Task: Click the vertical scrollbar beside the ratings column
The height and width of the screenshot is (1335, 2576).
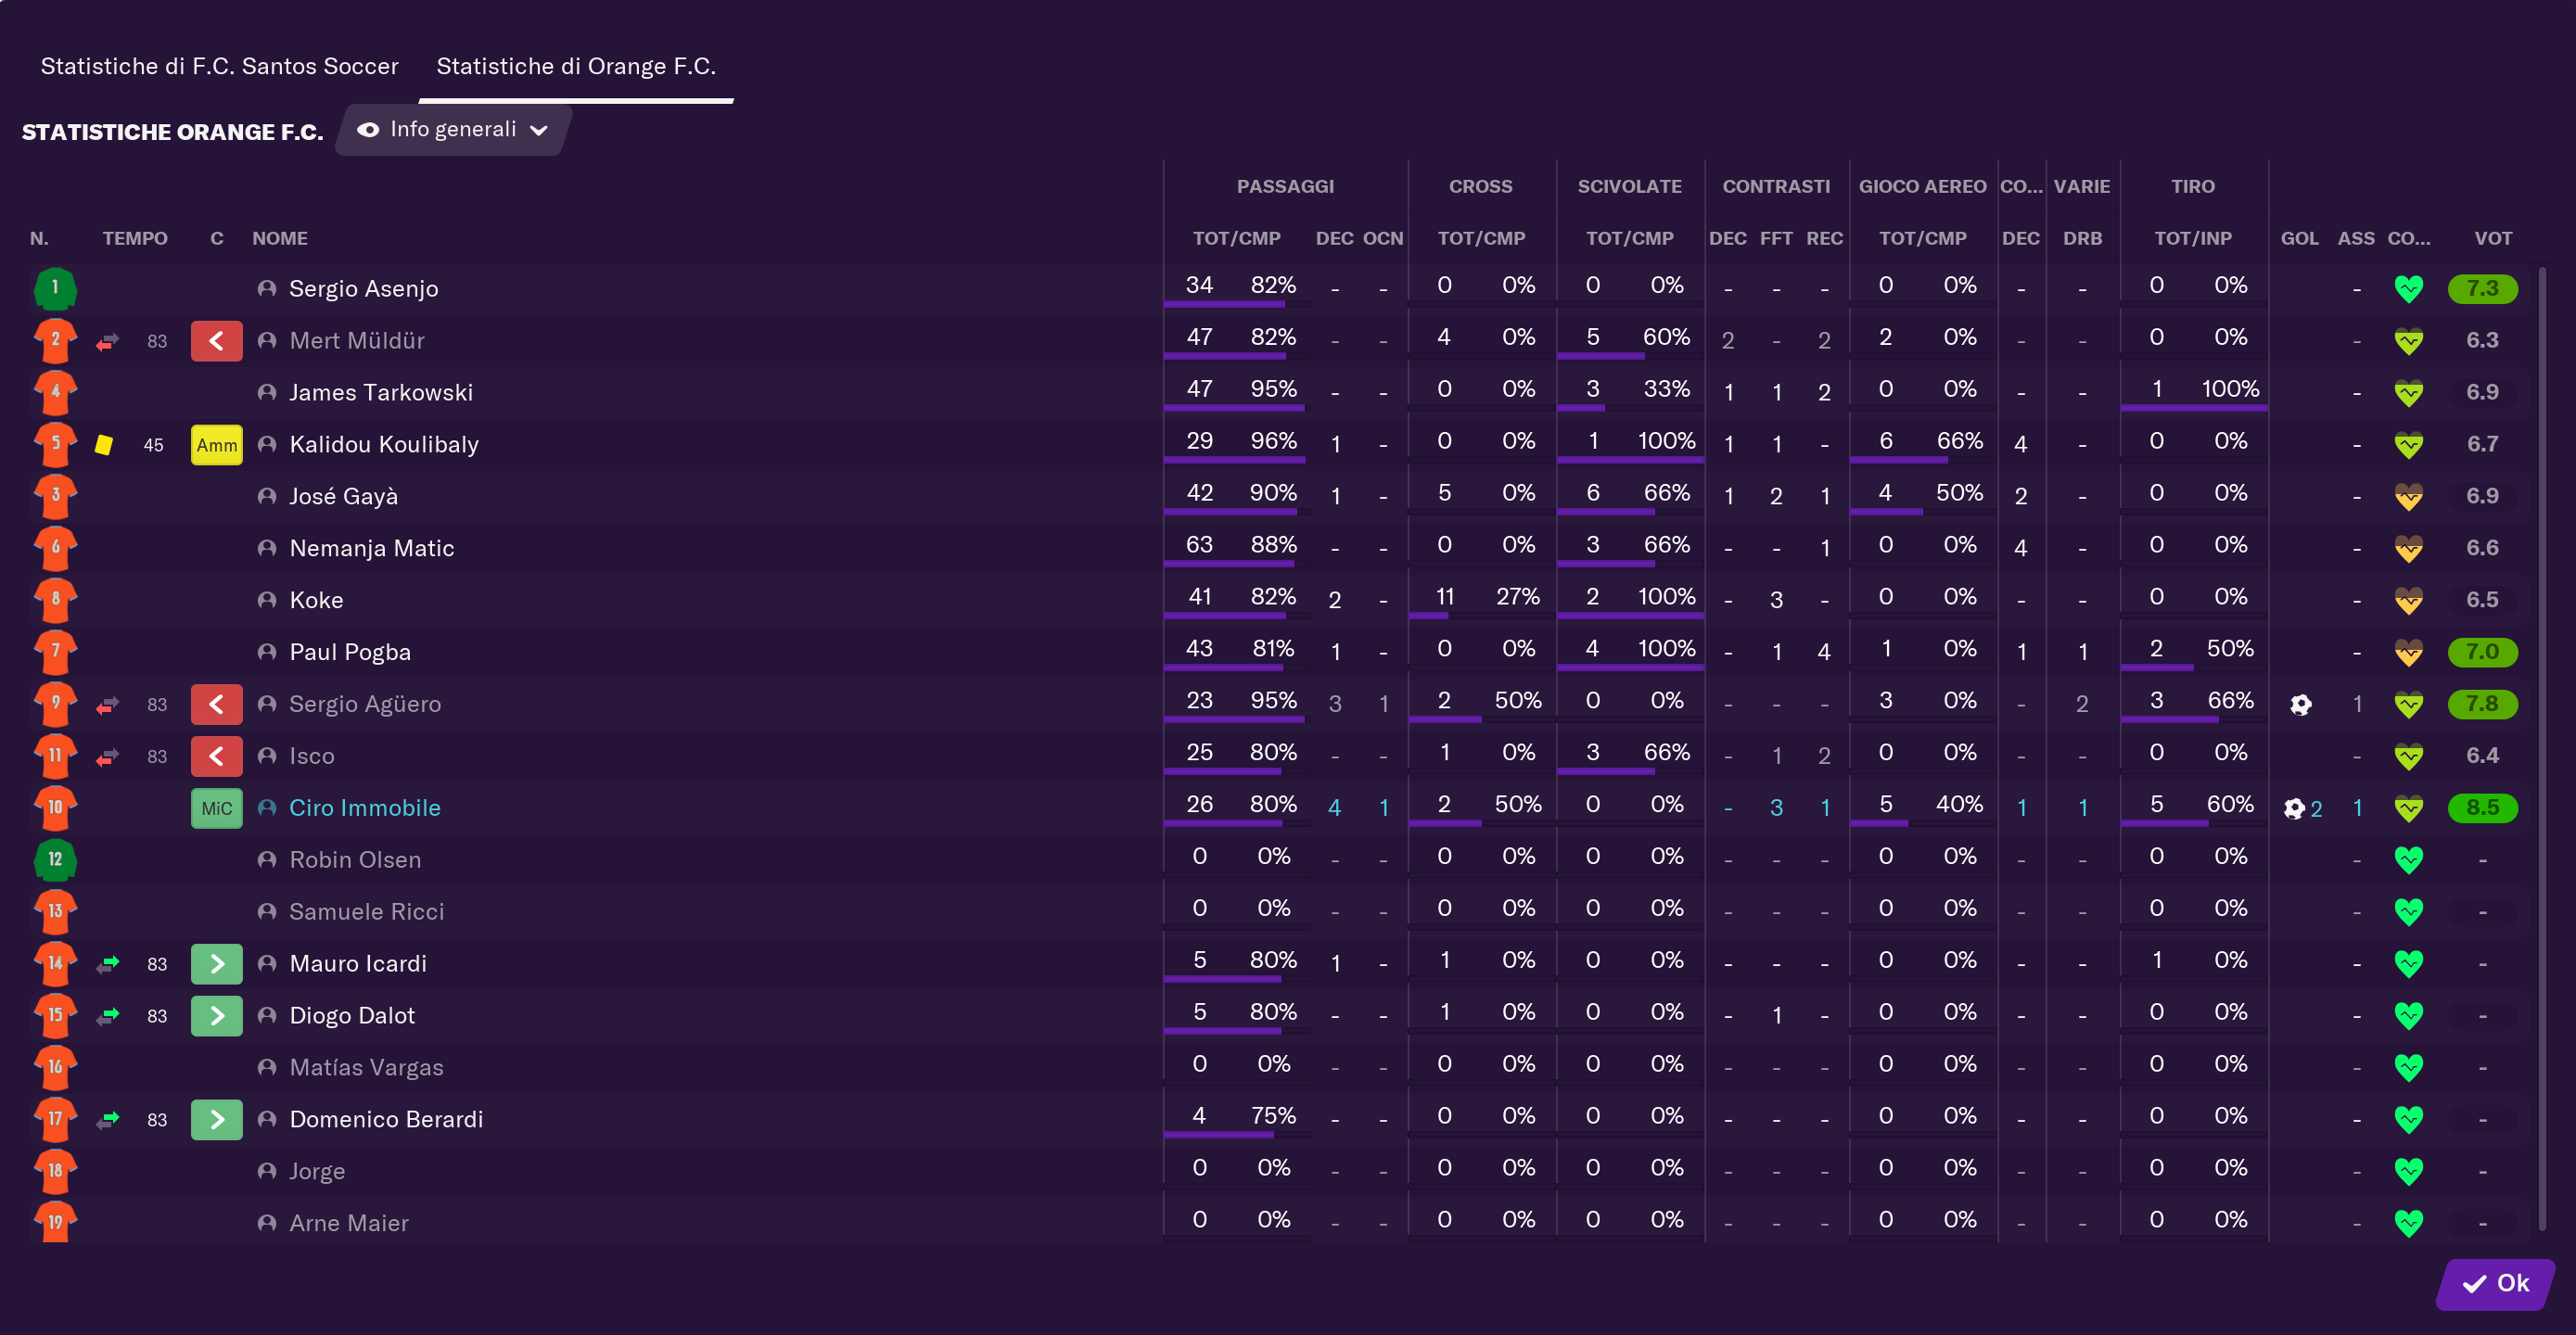Action: coord(2541,748)
